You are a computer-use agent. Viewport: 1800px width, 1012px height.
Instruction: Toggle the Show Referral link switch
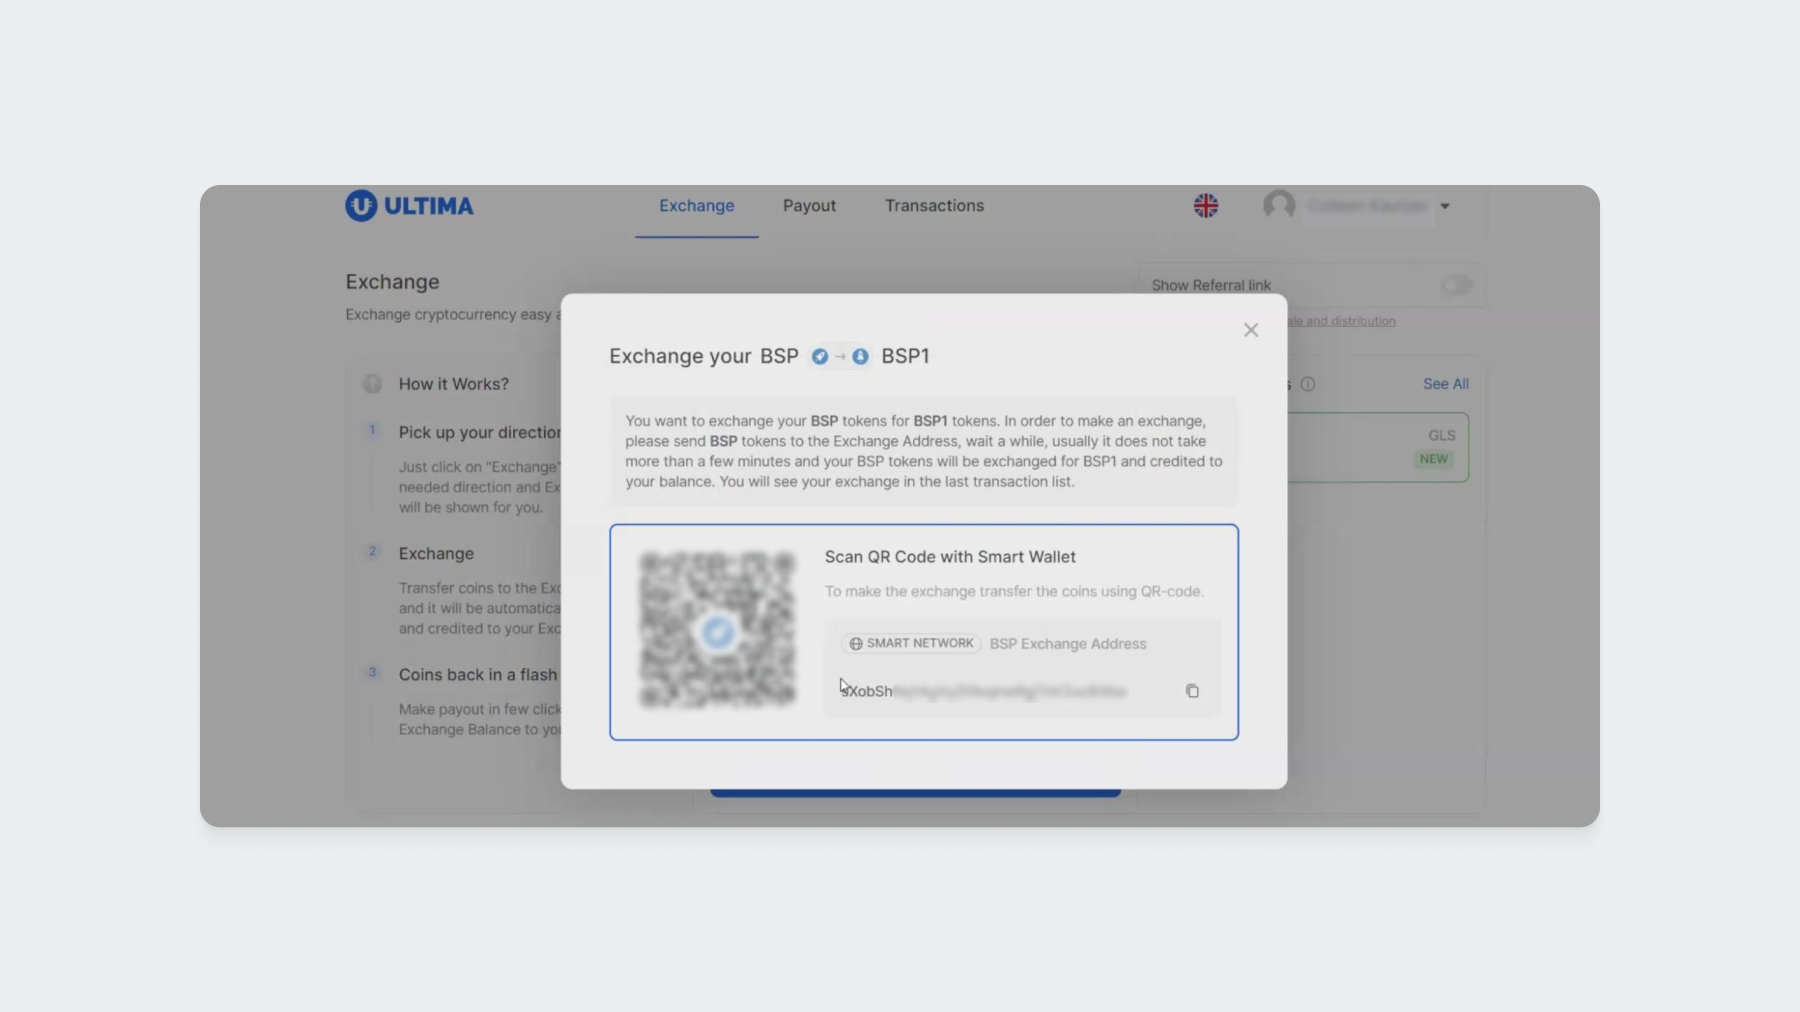pos(1456,286)
